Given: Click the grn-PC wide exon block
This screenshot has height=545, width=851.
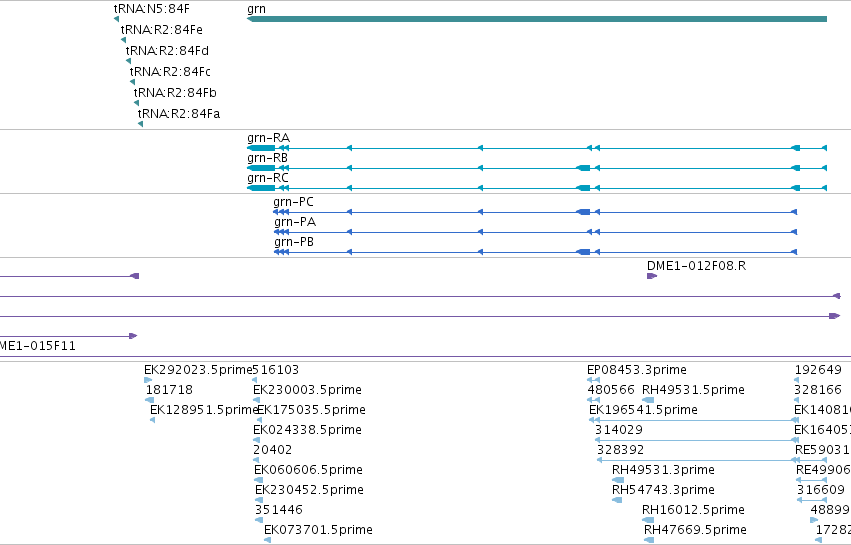Looking at the screenshot, I should (x=583, y=212).
